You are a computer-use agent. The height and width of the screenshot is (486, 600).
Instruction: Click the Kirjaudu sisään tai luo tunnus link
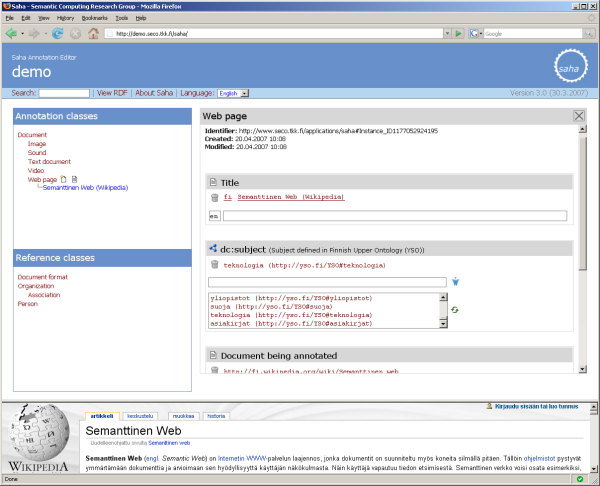coord(536,406)
